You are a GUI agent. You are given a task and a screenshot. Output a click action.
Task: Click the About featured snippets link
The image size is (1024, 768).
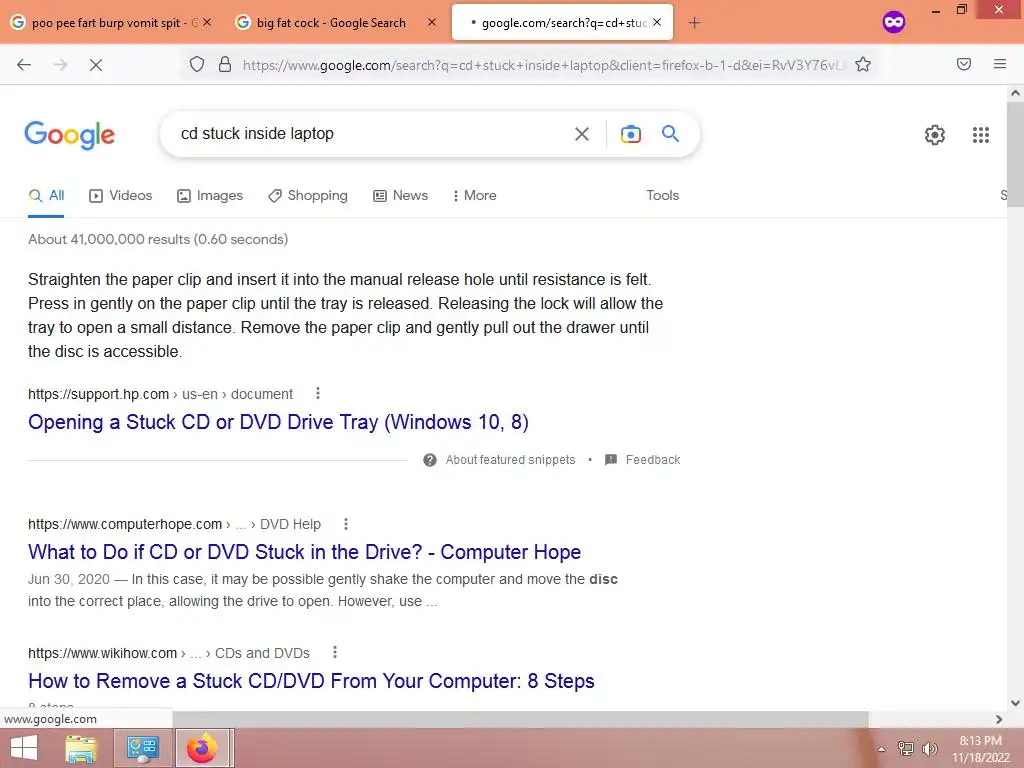coord(510,460)
